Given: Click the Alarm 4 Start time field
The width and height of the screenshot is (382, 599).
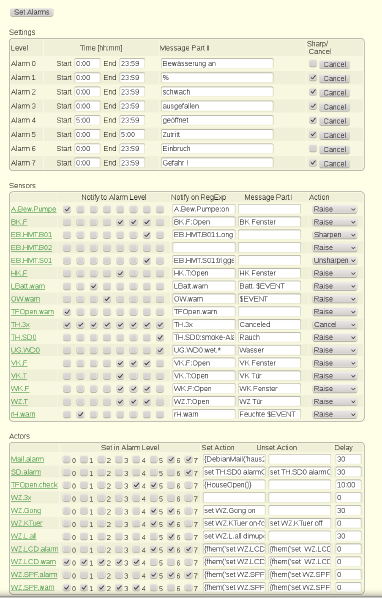Looking at the screenshot, I should tap(87, 120).
